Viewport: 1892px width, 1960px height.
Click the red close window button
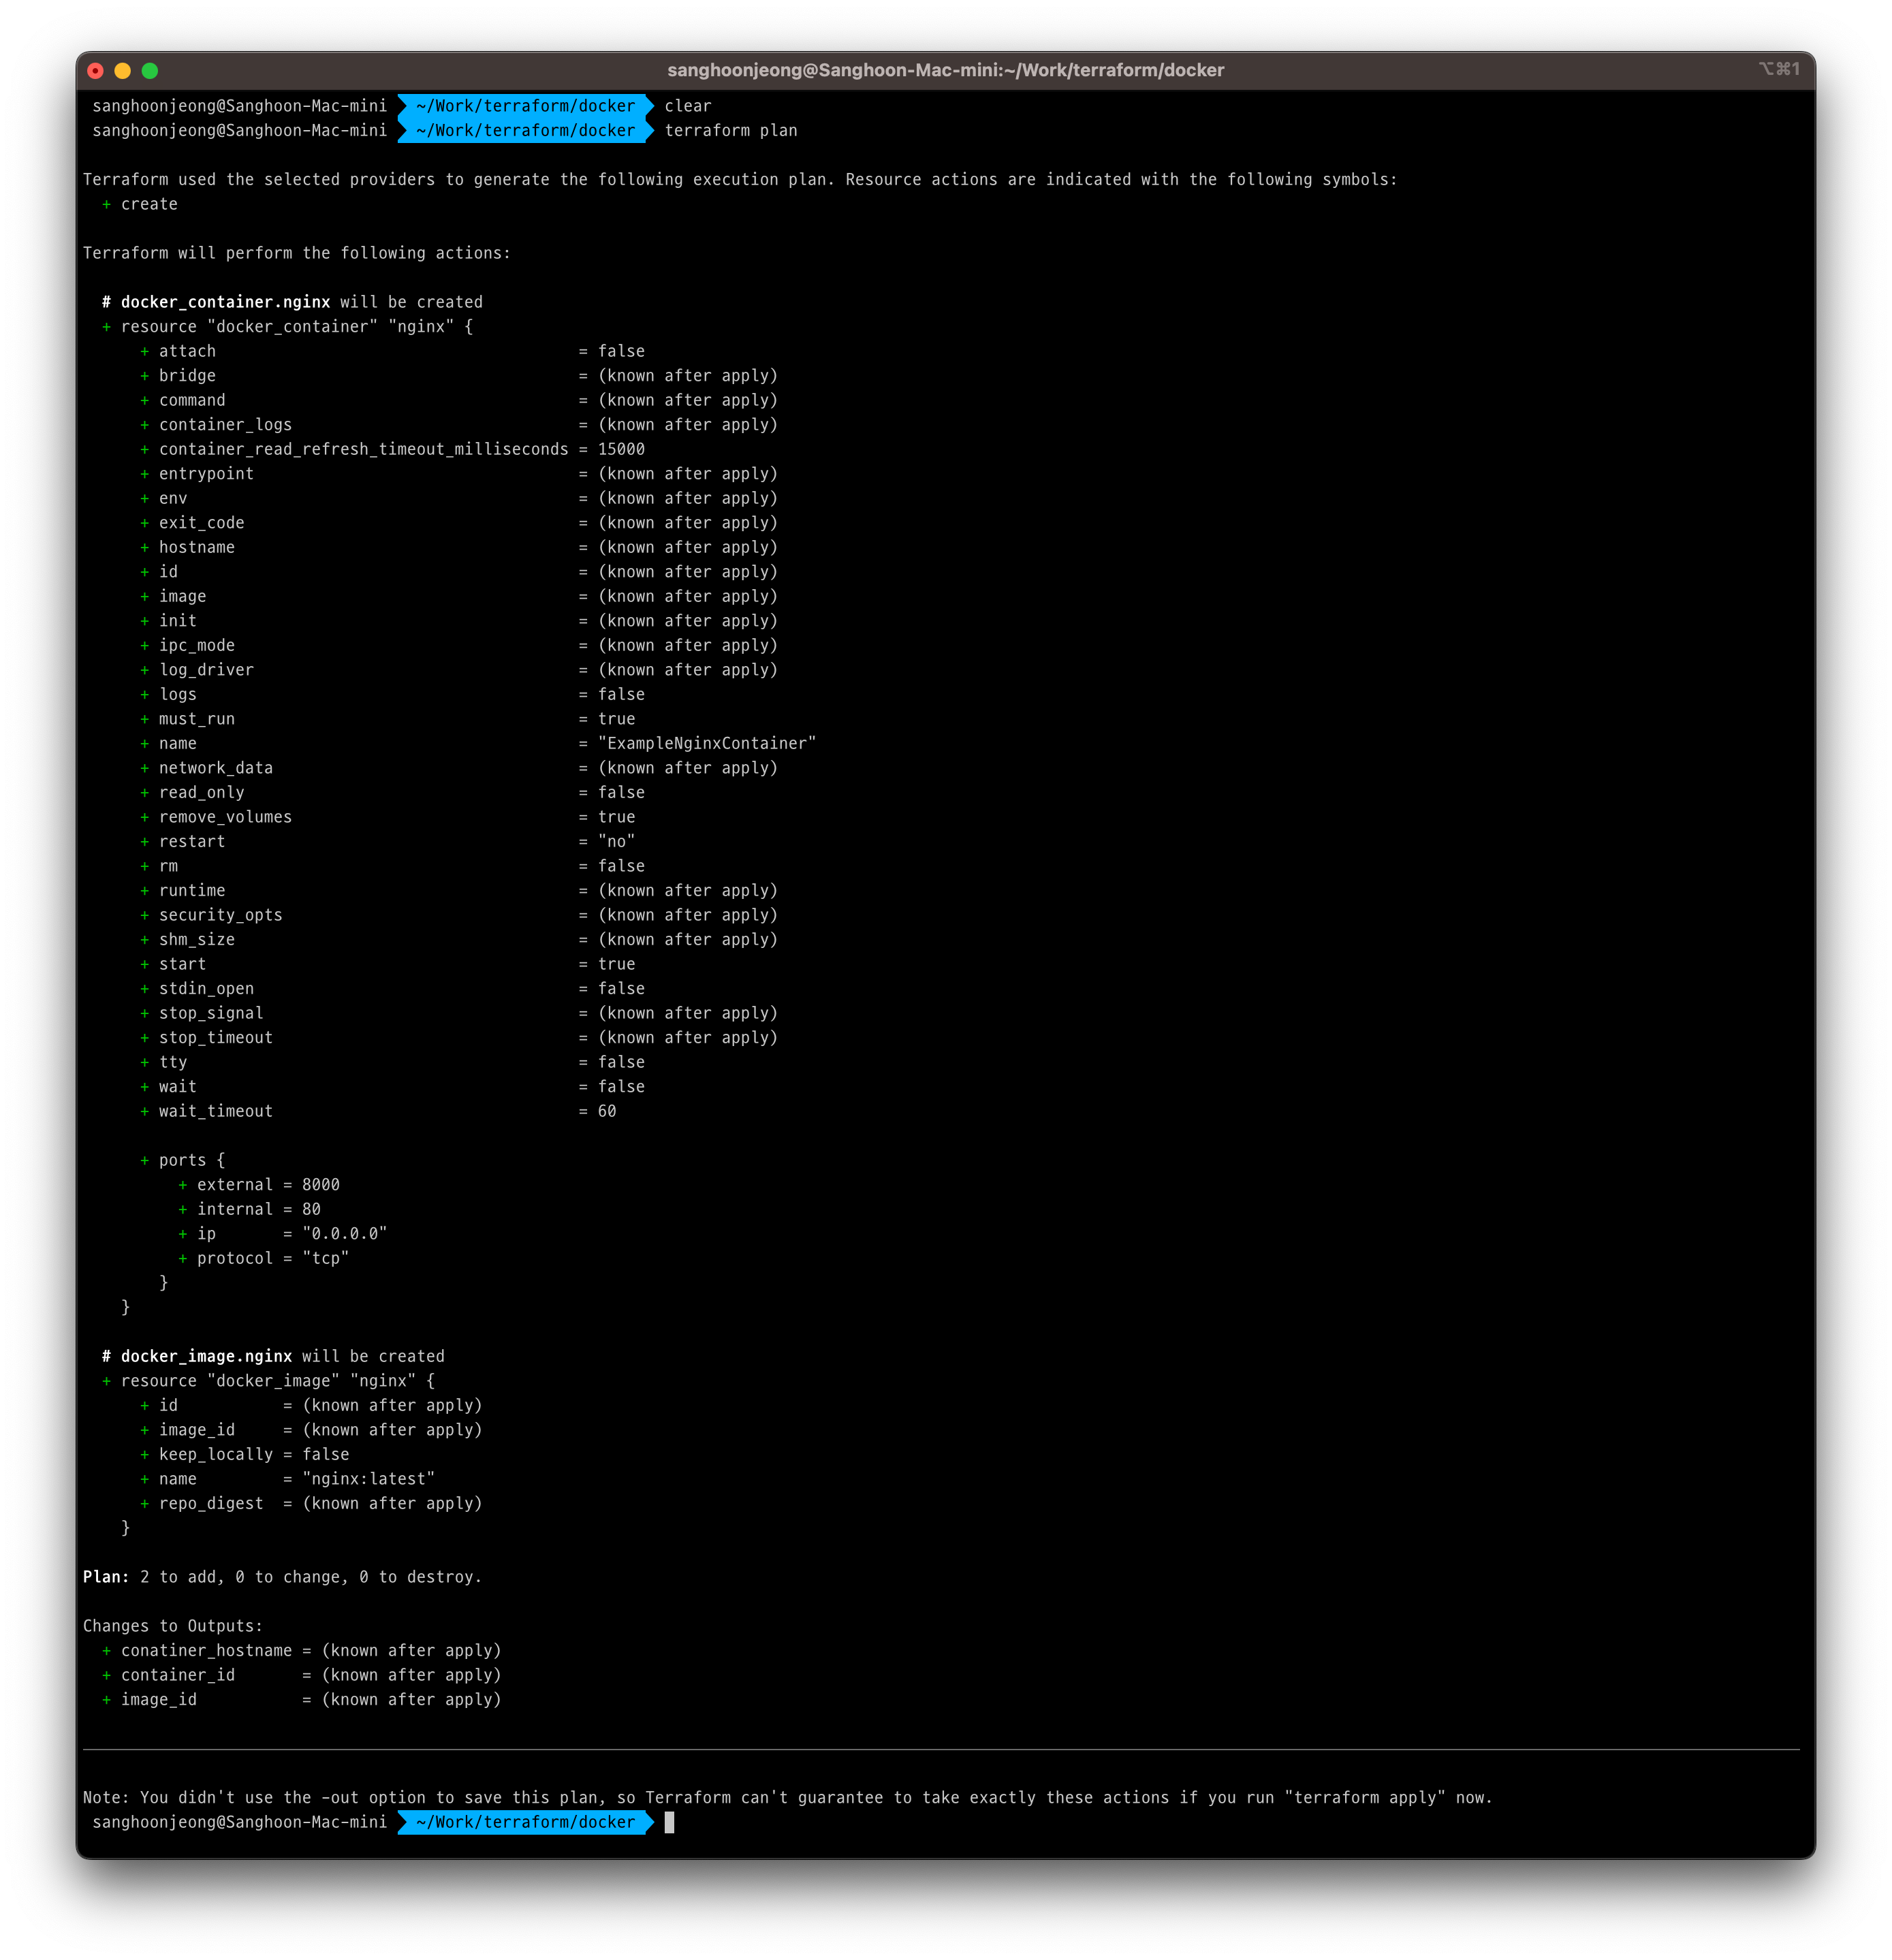(96, 71)
